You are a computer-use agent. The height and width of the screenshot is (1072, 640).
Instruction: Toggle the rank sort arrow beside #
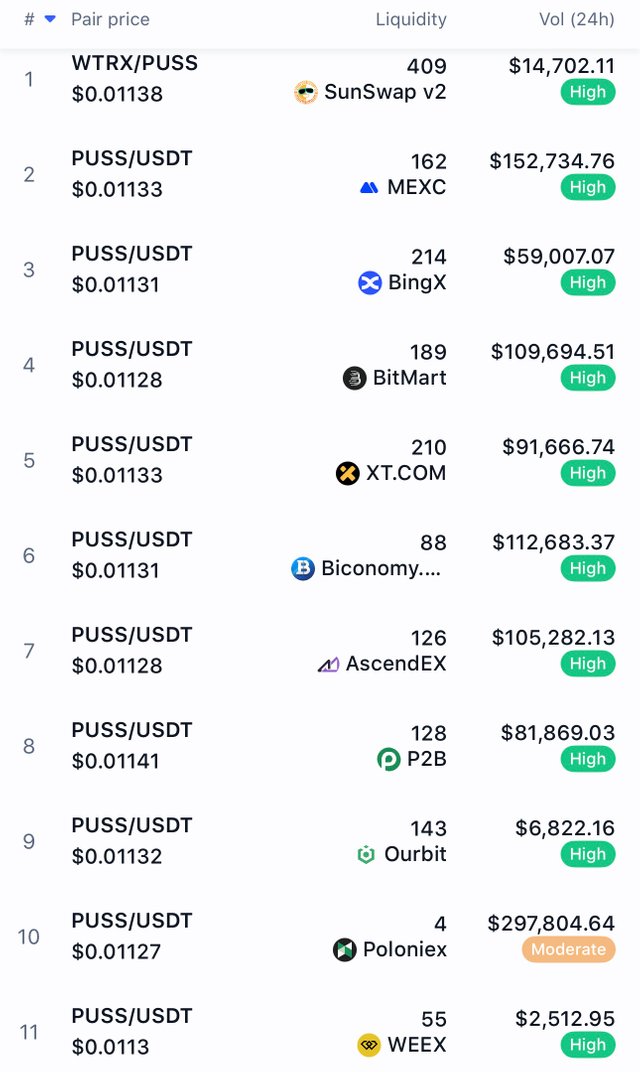click(x=50, y=19)
